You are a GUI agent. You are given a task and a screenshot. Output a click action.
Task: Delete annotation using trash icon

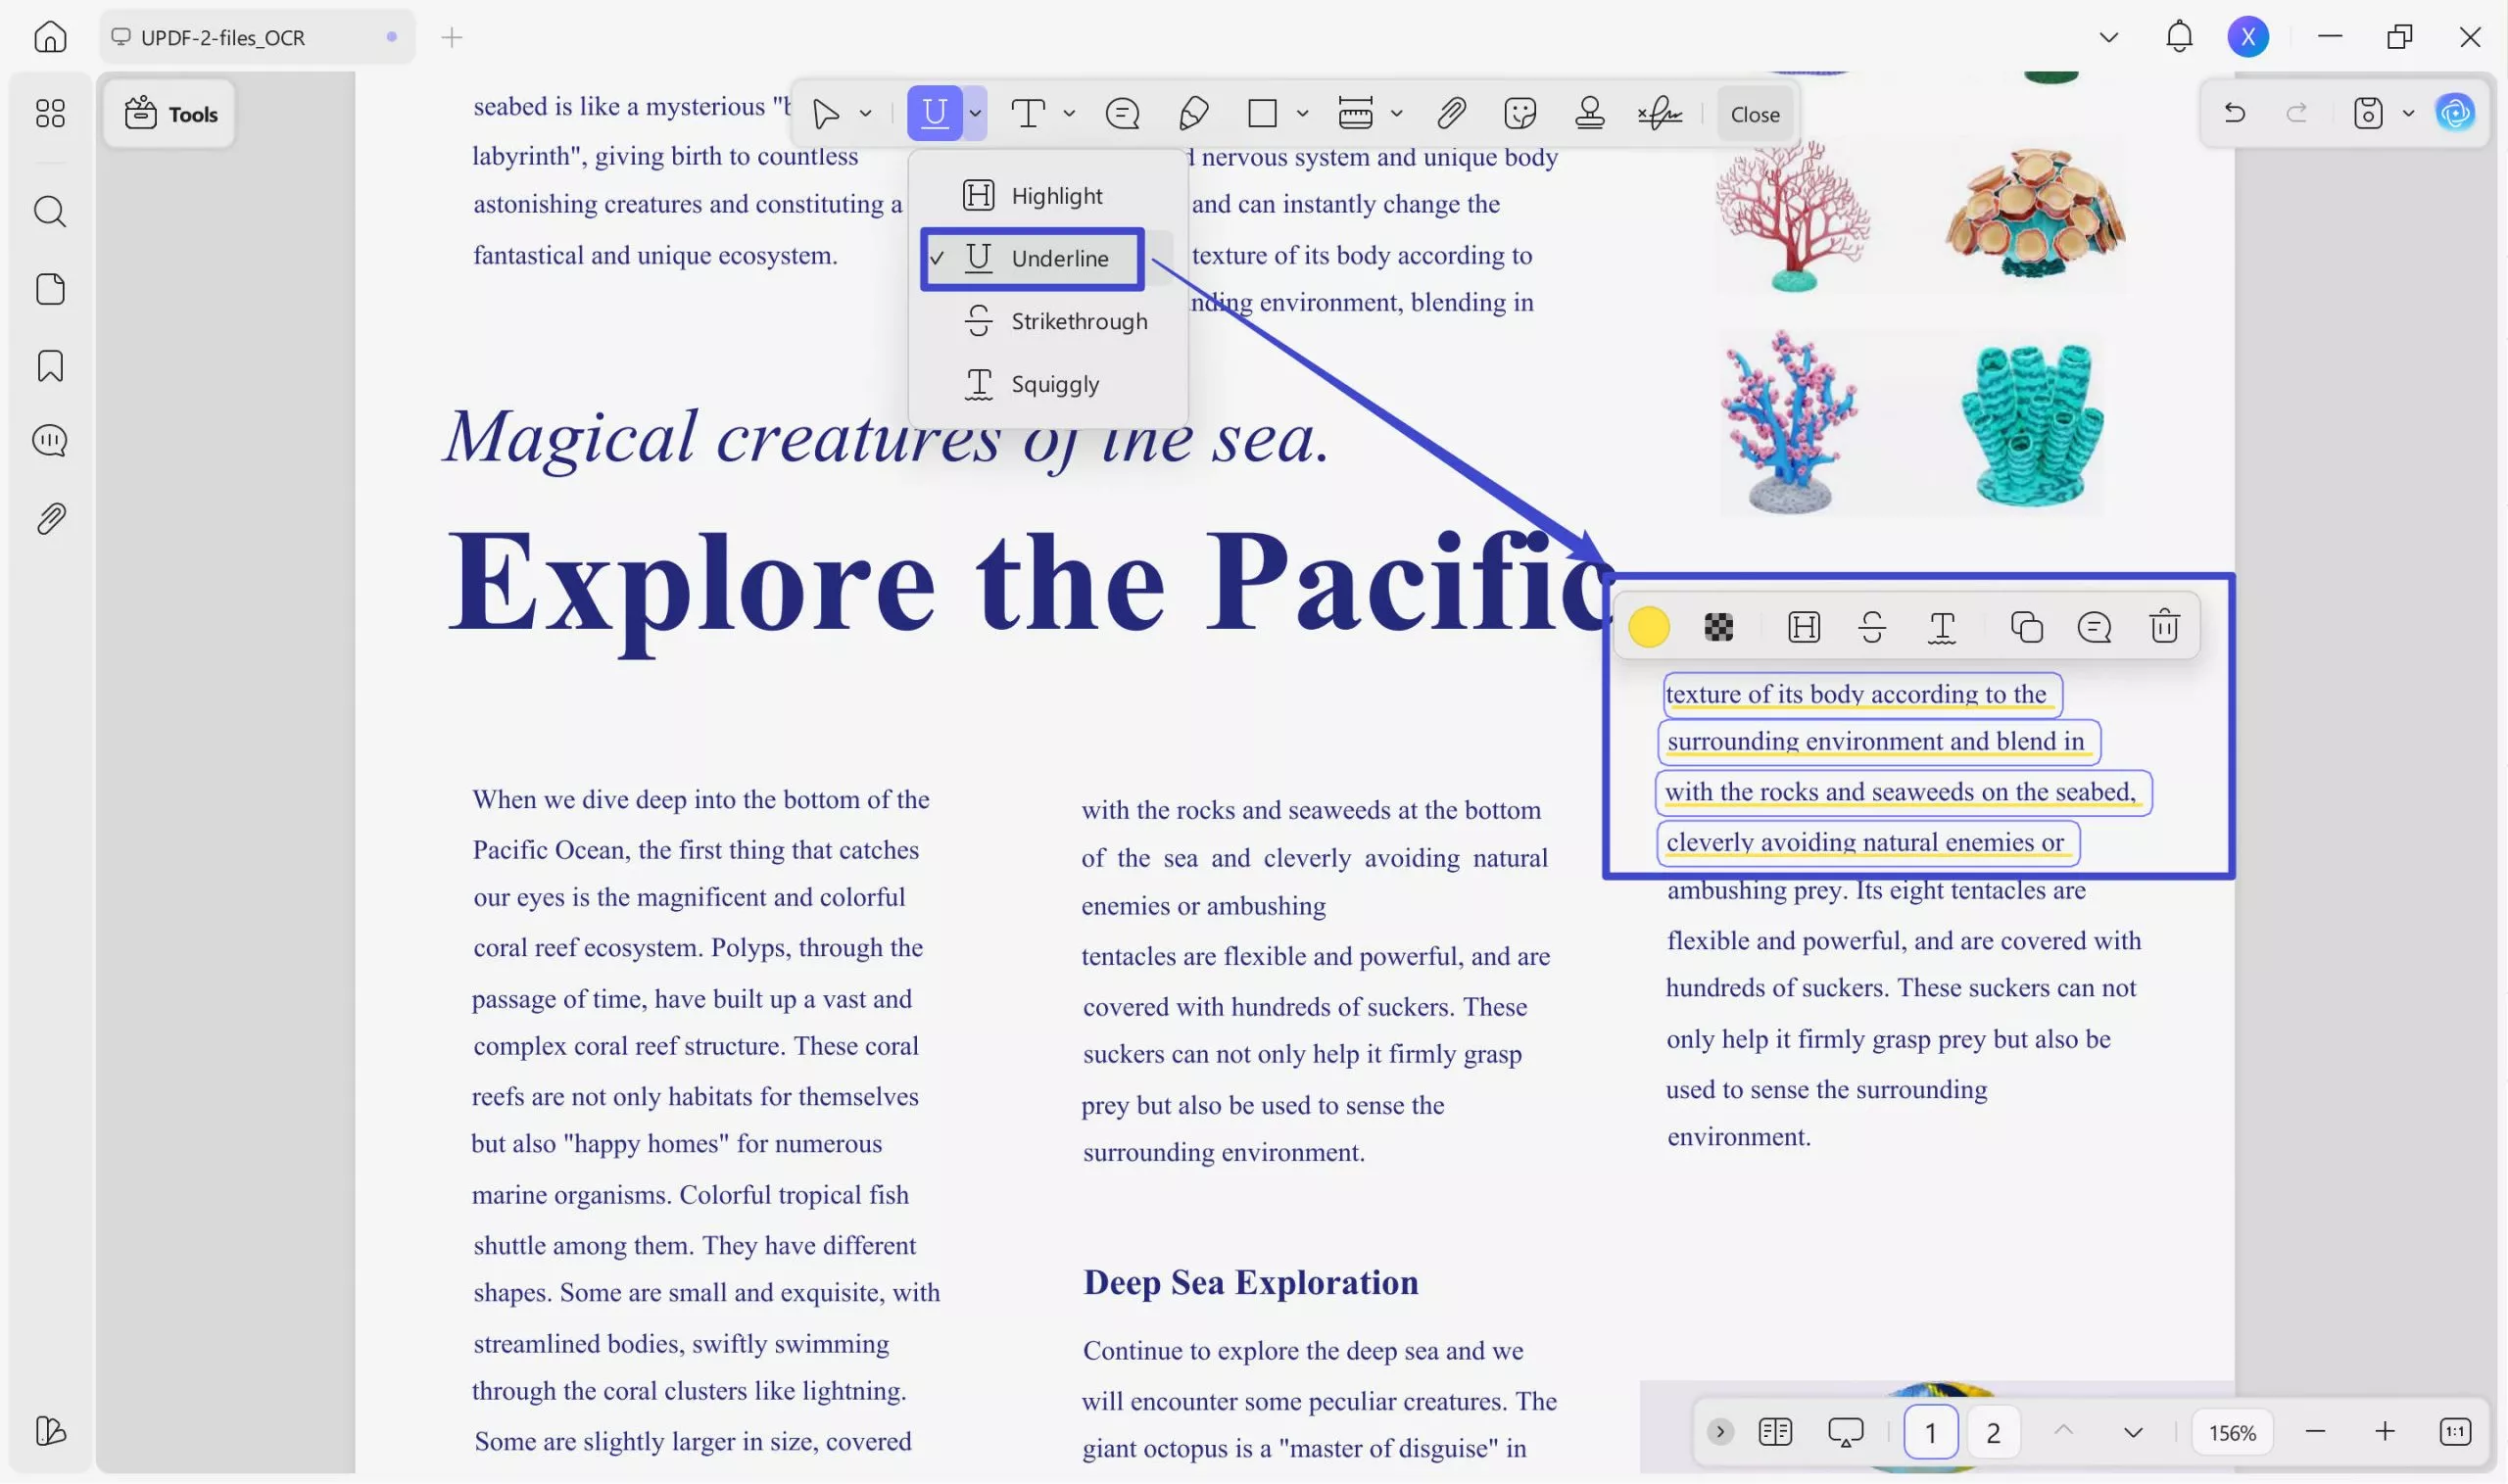(x=2164, y=627)
